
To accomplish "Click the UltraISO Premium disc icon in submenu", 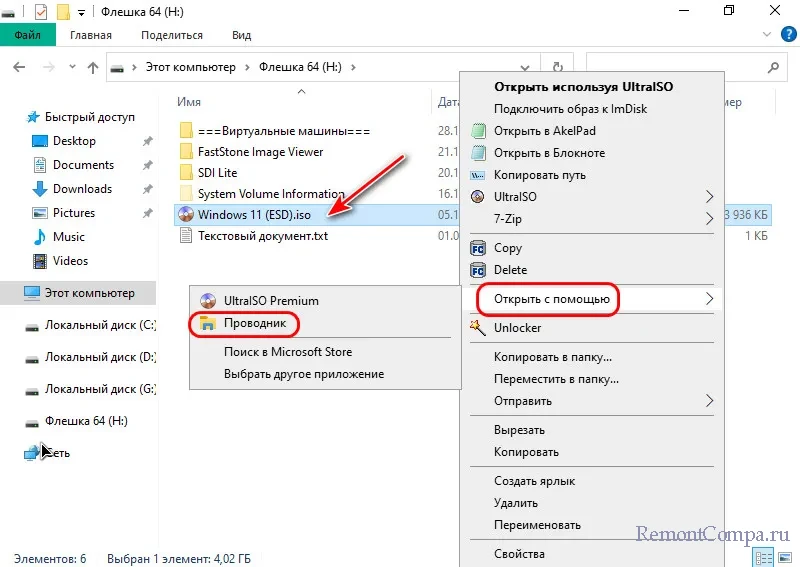I will pos(208,301).
